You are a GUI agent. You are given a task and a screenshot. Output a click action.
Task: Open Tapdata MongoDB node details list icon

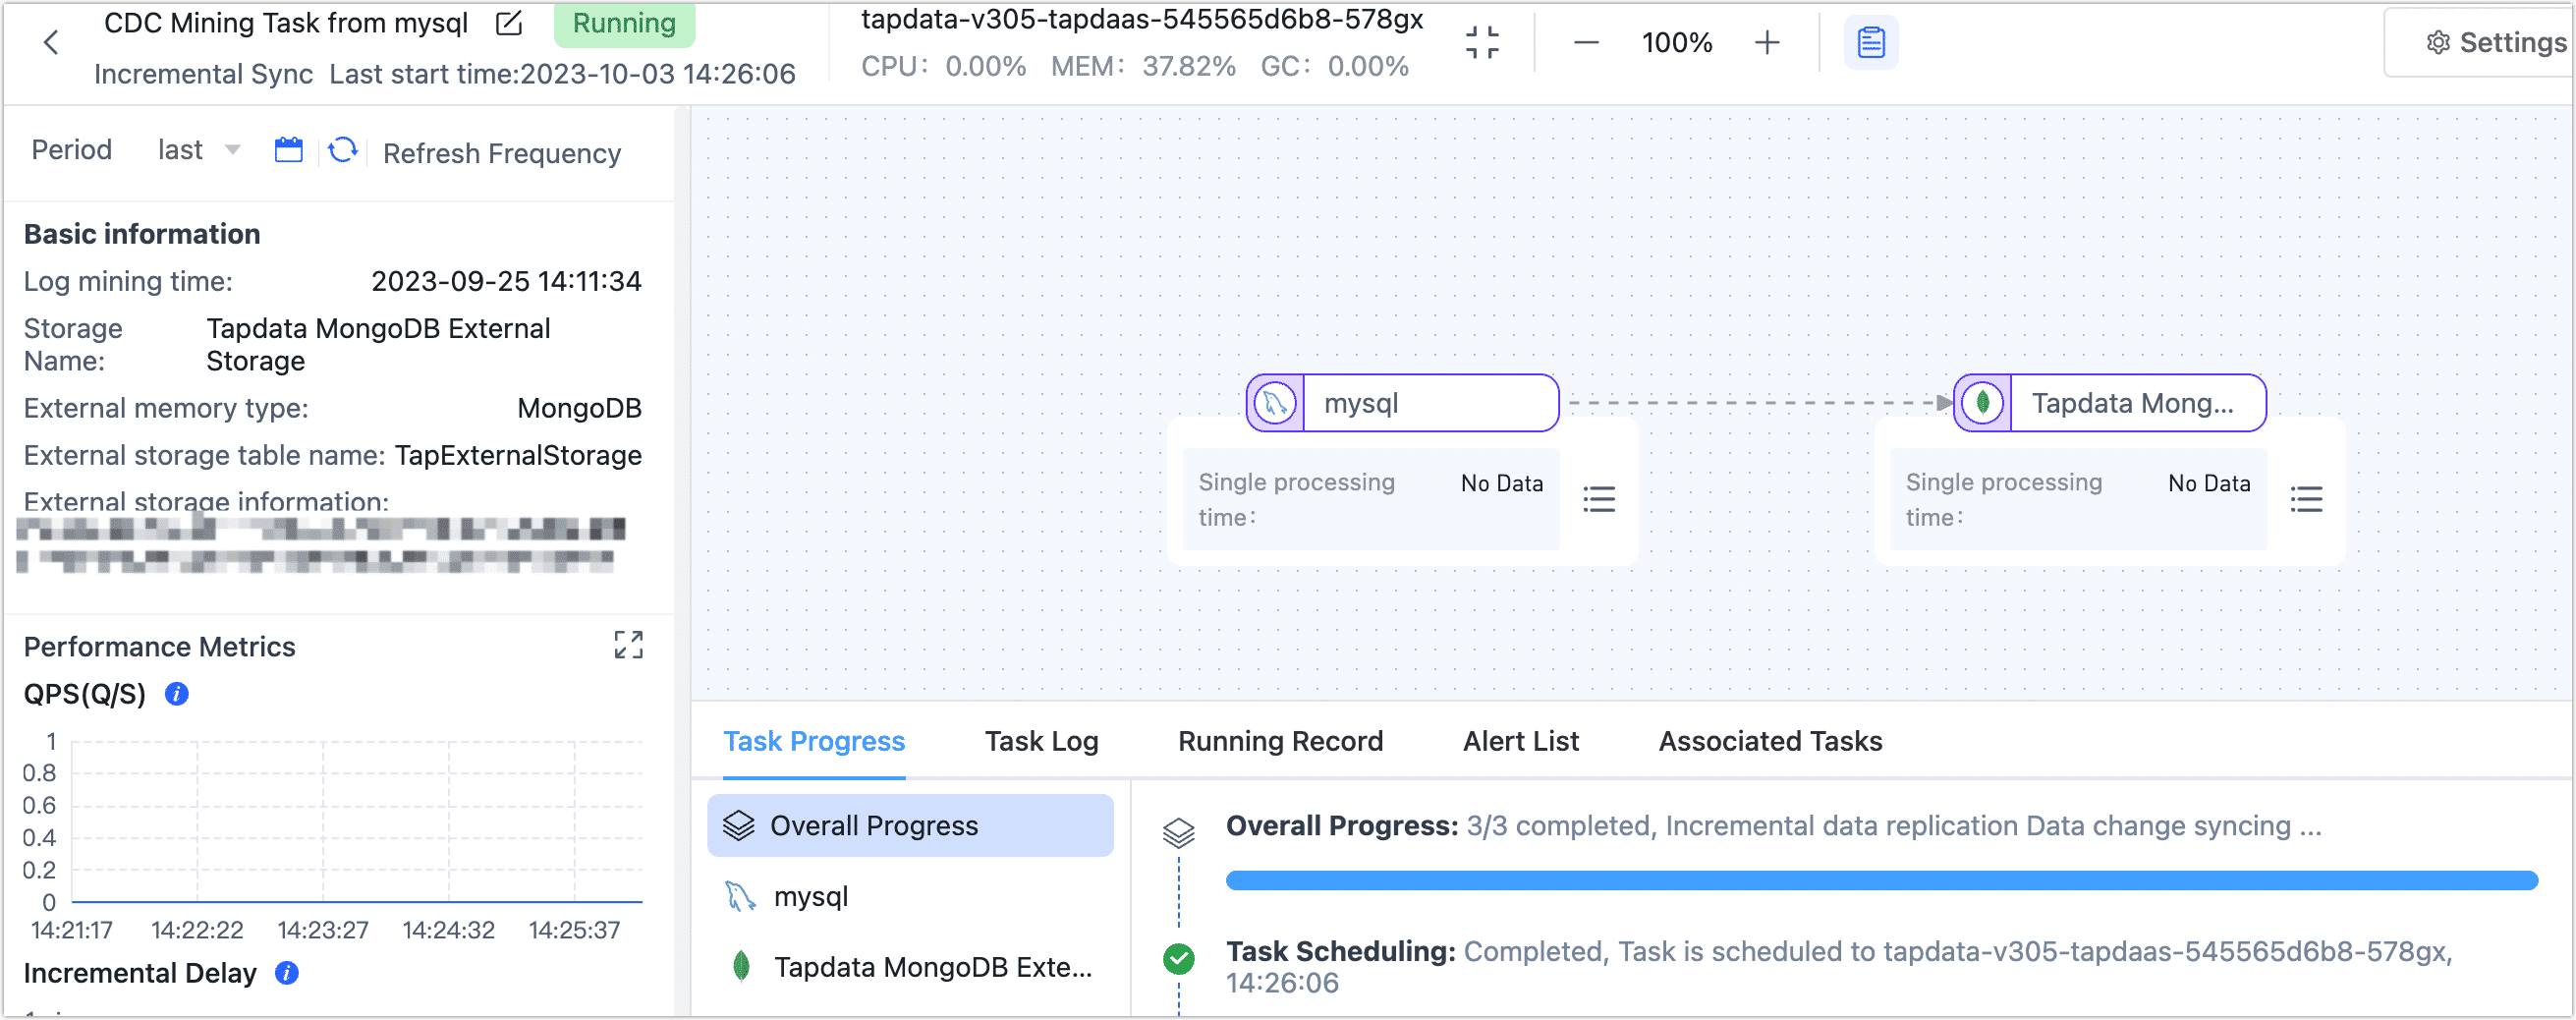[x=2306, y=498]
